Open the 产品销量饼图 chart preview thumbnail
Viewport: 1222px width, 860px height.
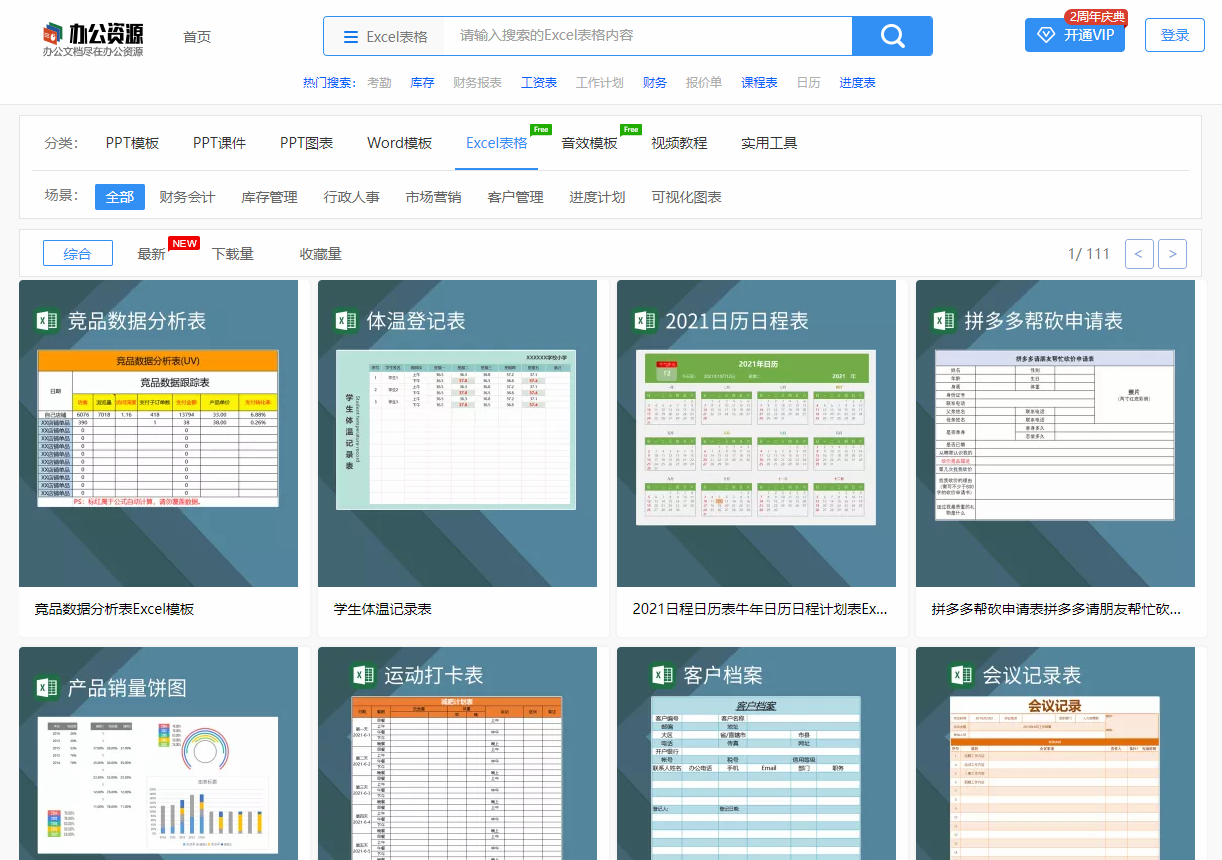point(158,785)
